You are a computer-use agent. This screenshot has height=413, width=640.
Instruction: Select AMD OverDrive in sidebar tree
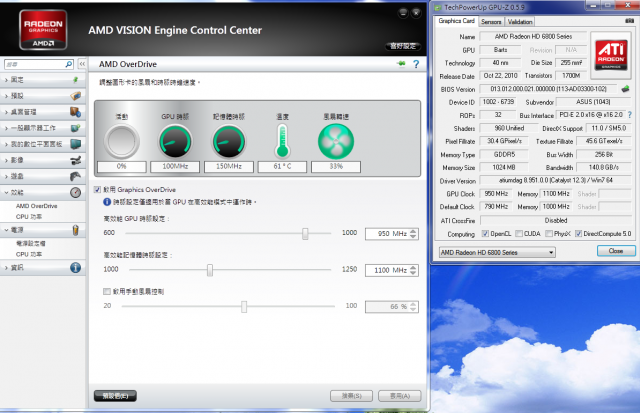[36, 206]
